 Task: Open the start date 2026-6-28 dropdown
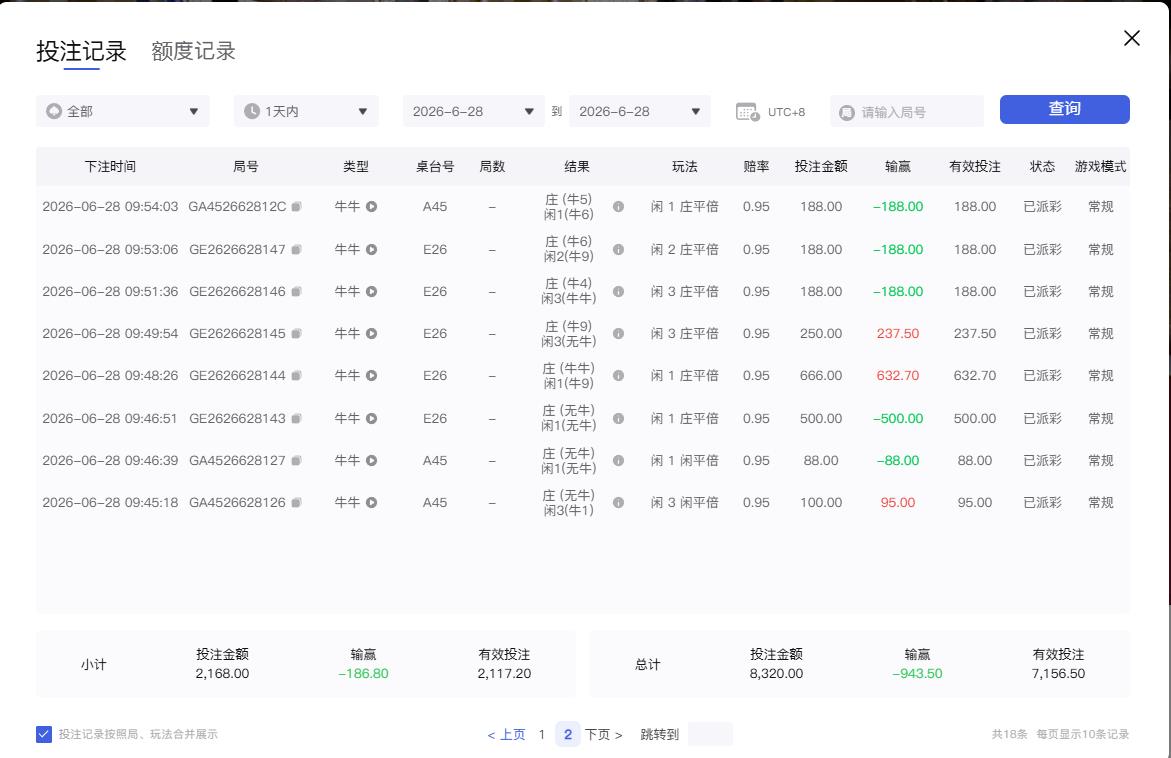(473, 111)
